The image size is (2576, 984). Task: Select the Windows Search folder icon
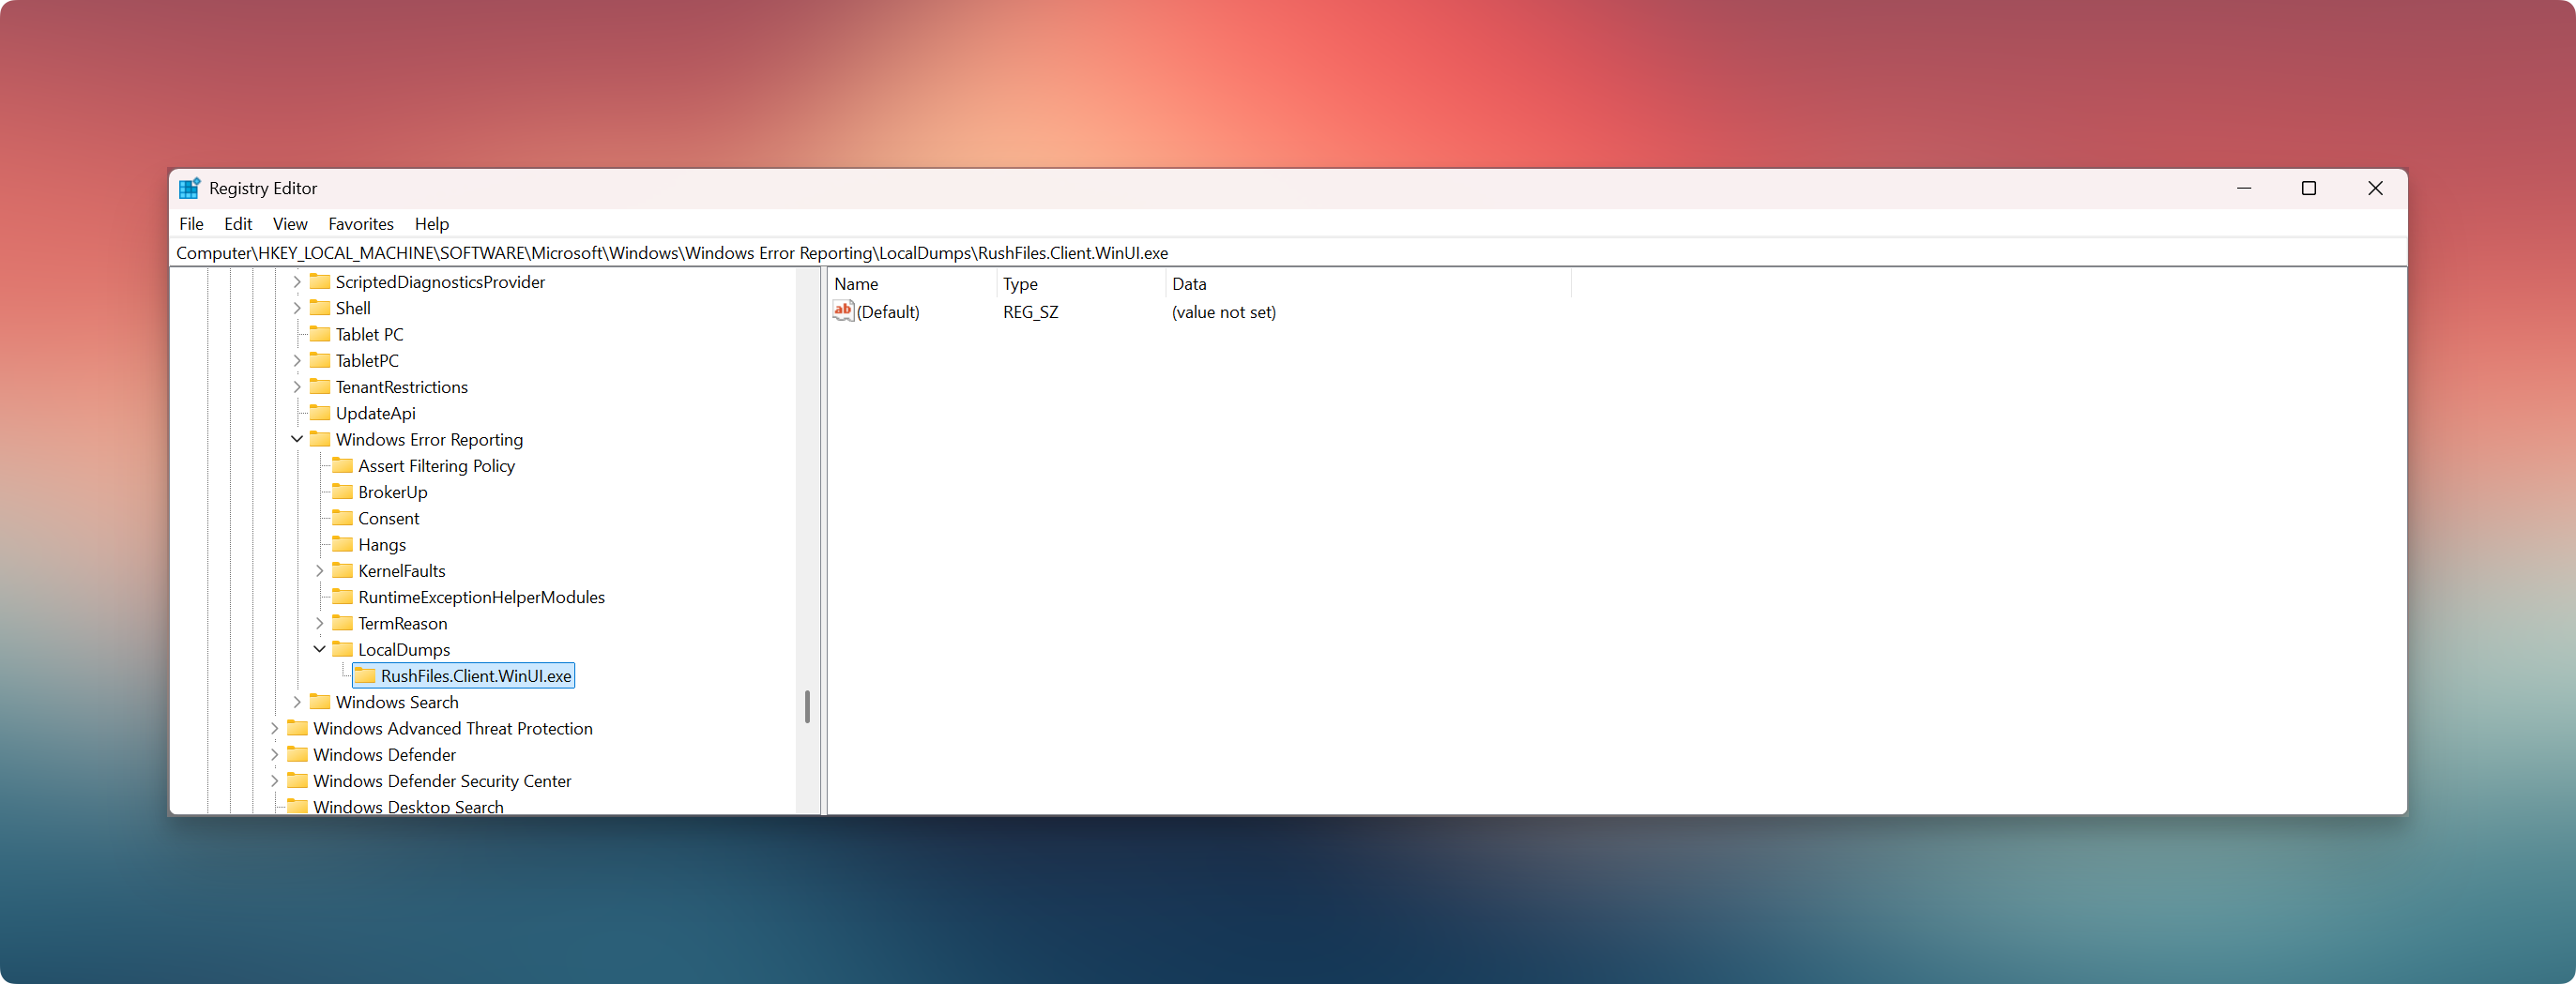(x=320, y=701)
